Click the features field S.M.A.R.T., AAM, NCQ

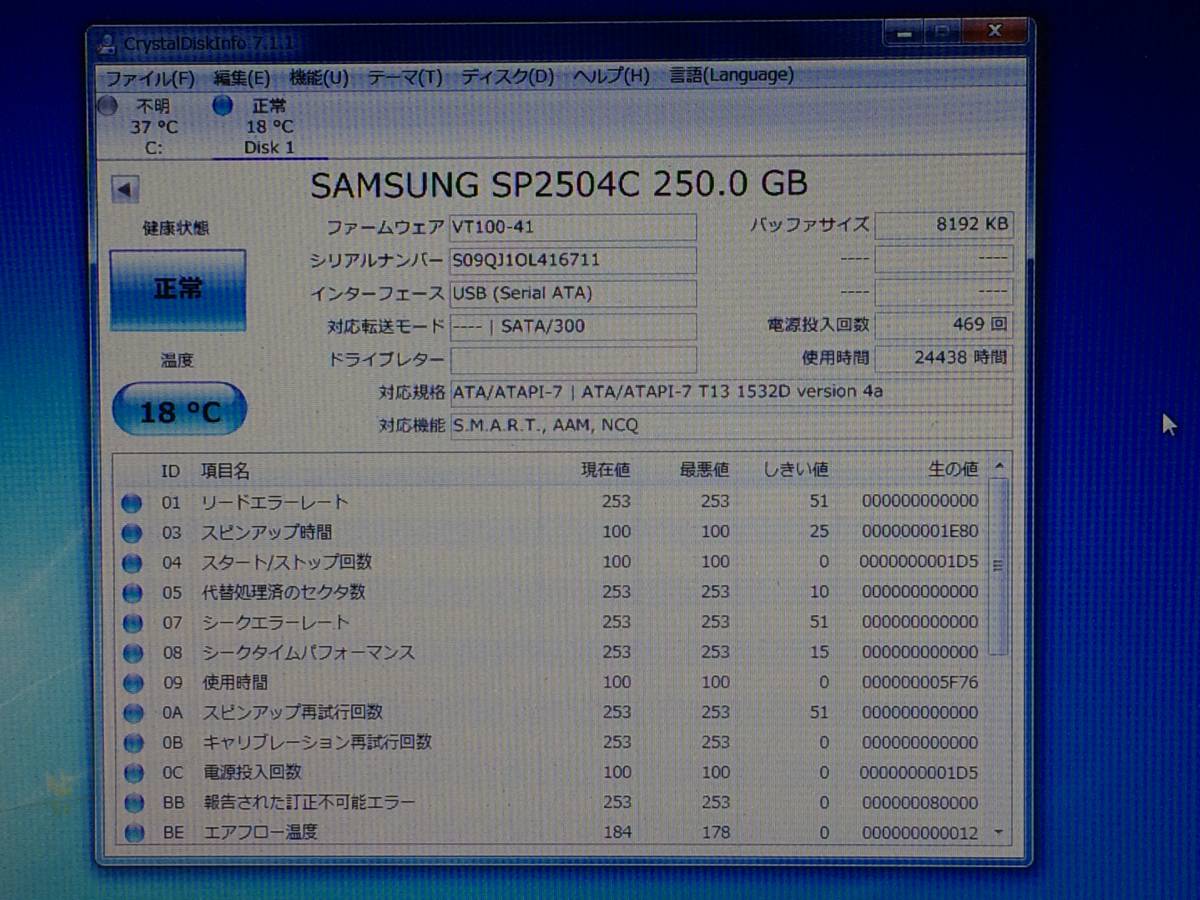click(731, 425)
